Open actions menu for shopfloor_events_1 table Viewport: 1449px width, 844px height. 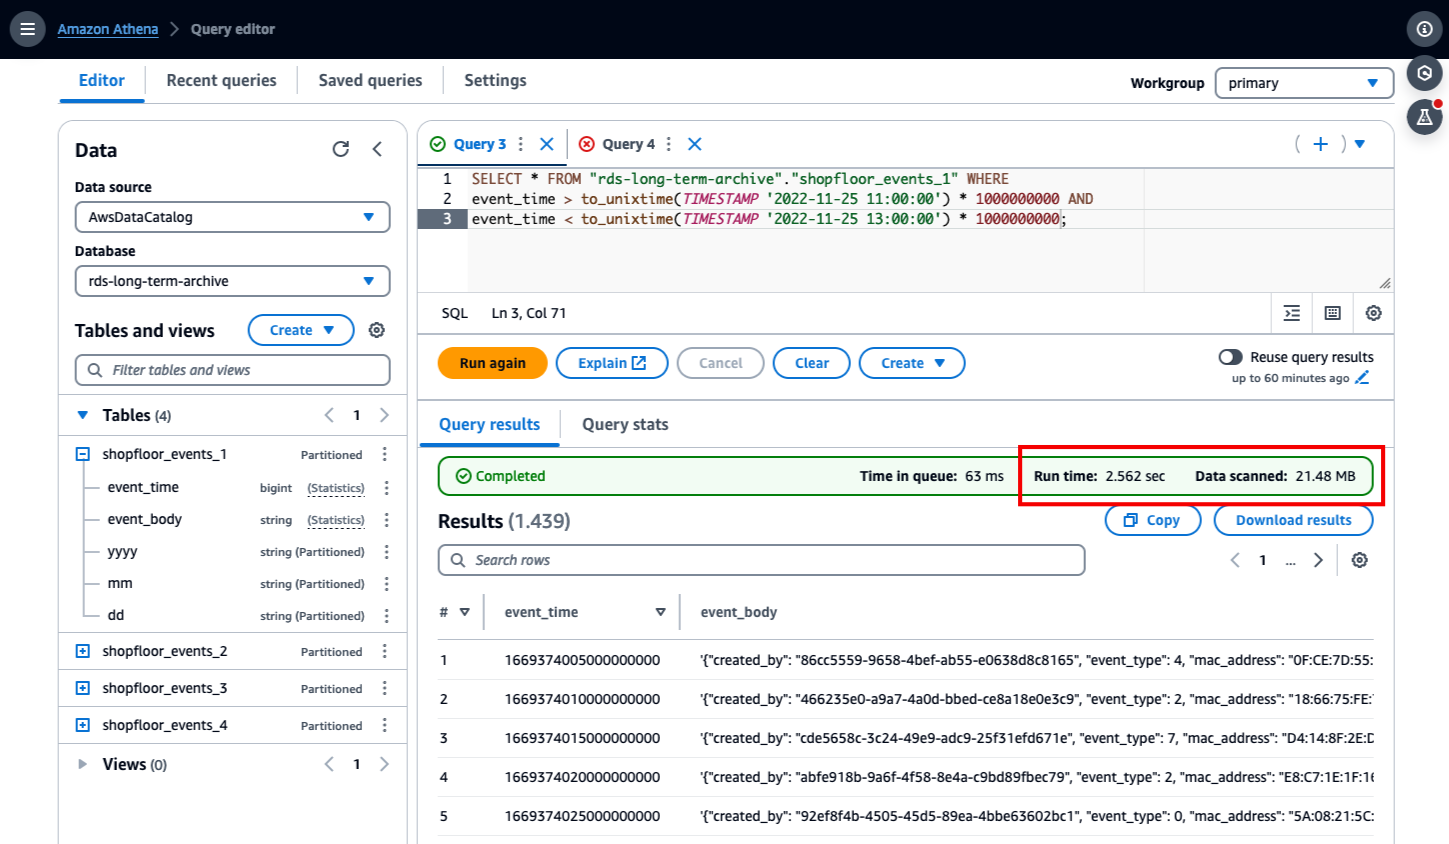coord(385,454)
